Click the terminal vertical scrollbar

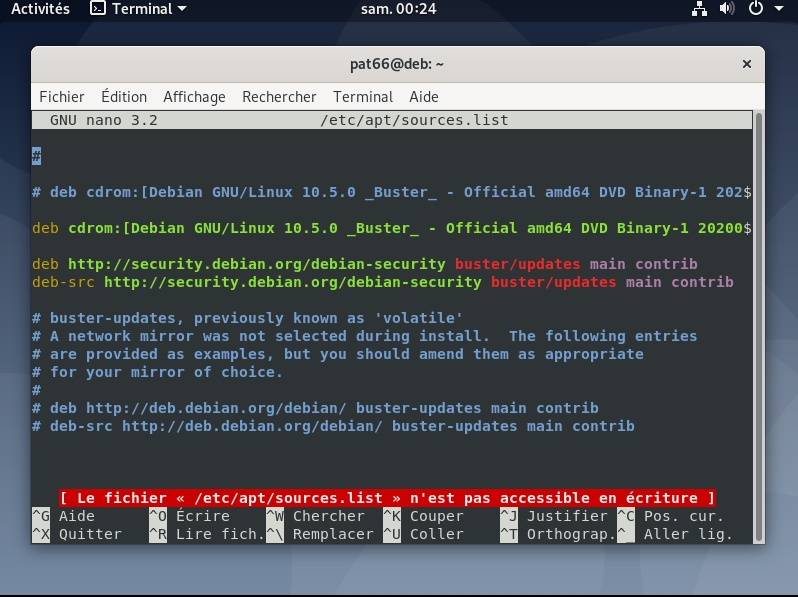759,327
